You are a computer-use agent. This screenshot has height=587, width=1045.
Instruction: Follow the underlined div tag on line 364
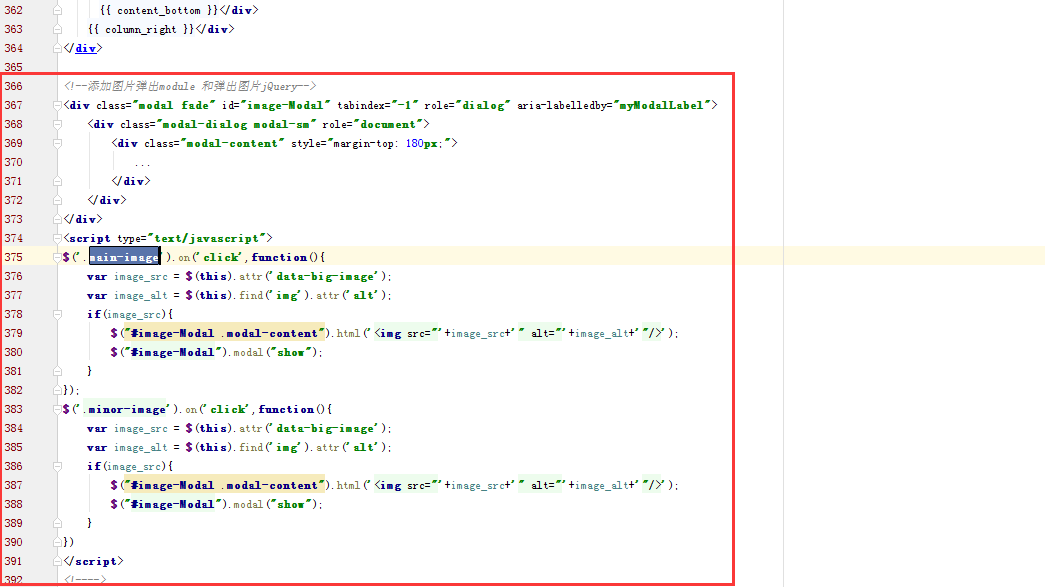[x=85, y=48]
